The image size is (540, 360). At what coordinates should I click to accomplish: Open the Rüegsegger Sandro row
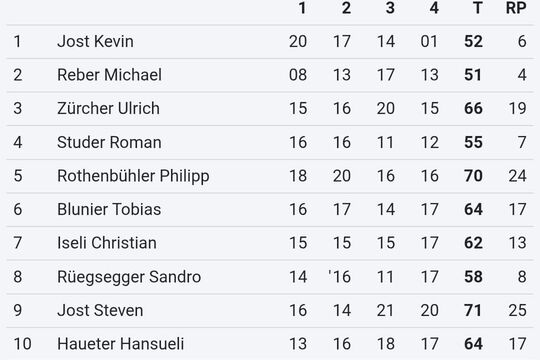[x=270, y=277]
